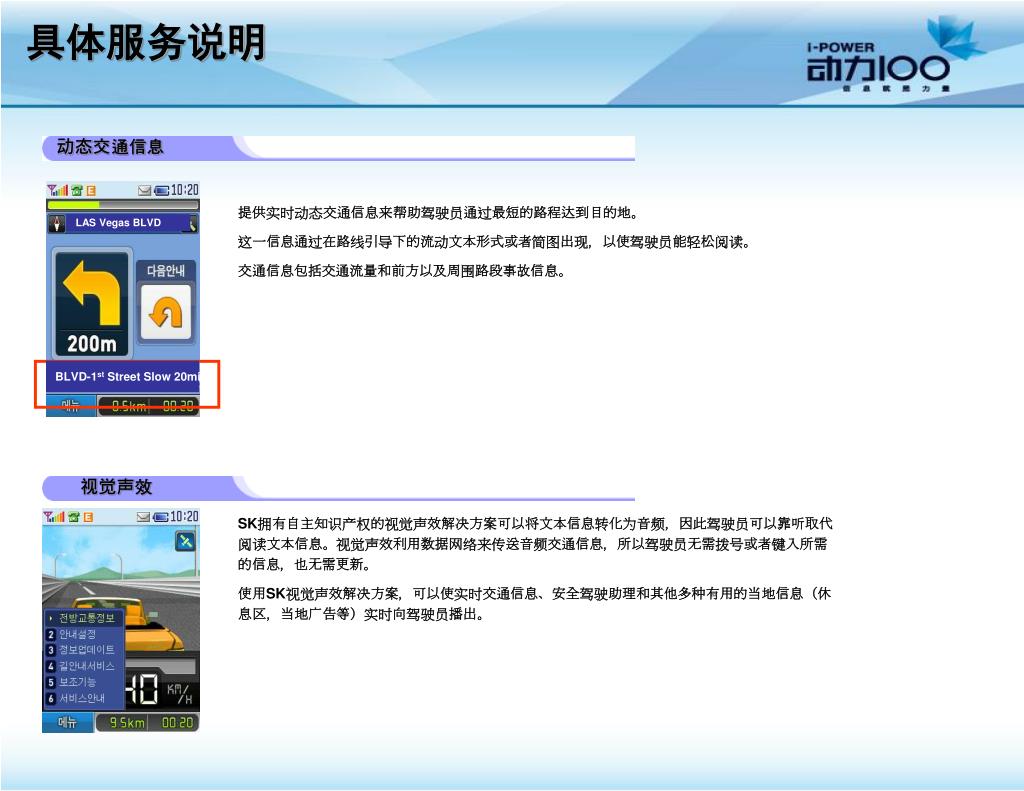This screenshot has width=1024, height=791.
Task: Click the U-turn icon under 다음안내
Action: point(166,312)
